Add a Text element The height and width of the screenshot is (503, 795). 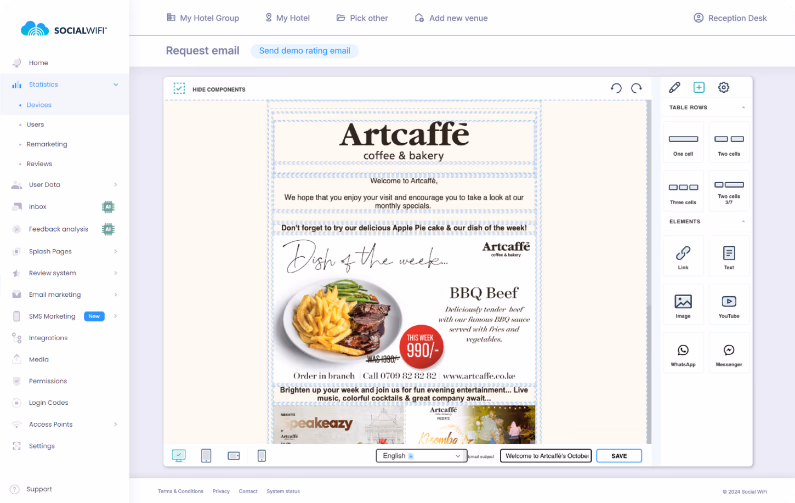(729, 256)
